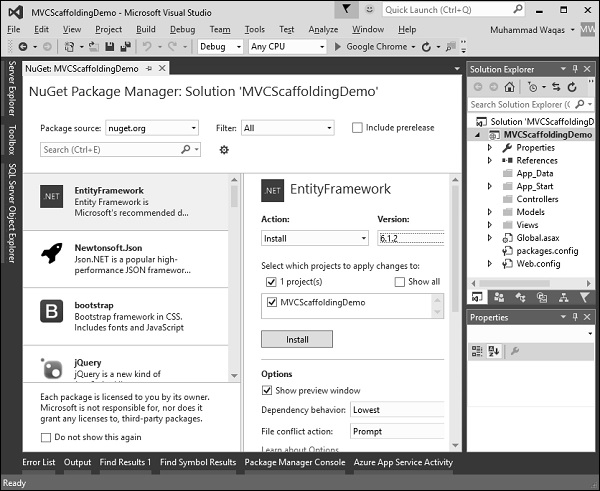Viewport: 600px width, 491px height.
Task: Toggle the 1 project(s) checkbox
Action: click(x=271, y=282)
